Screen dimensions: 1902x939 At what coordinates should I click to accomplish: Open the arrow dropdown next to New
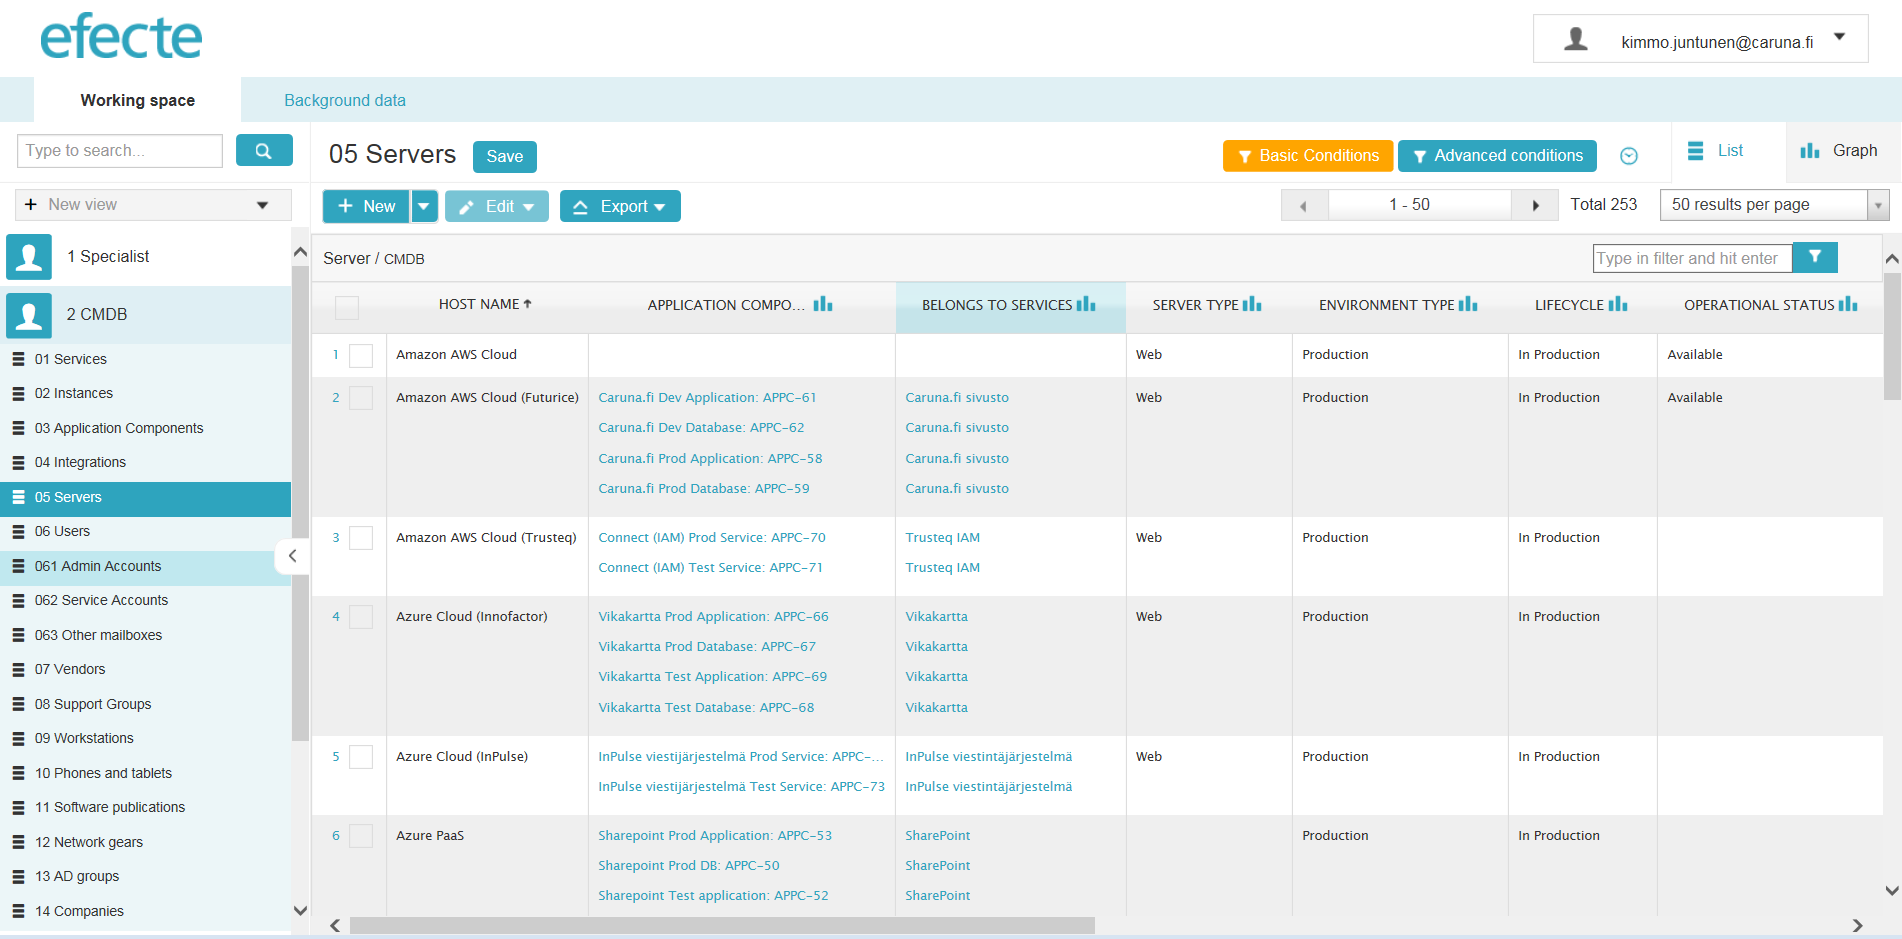tap(424, 206)
